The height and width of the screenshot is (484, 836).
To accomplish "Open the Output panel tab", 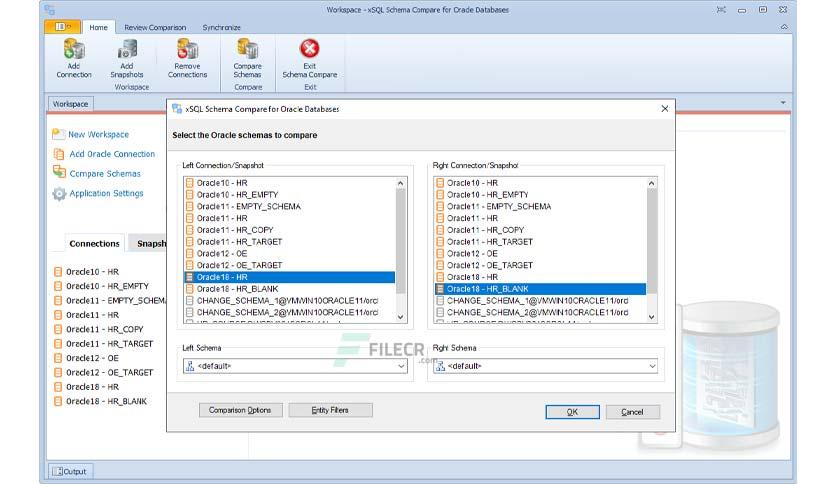I will (x=70, y=471).
